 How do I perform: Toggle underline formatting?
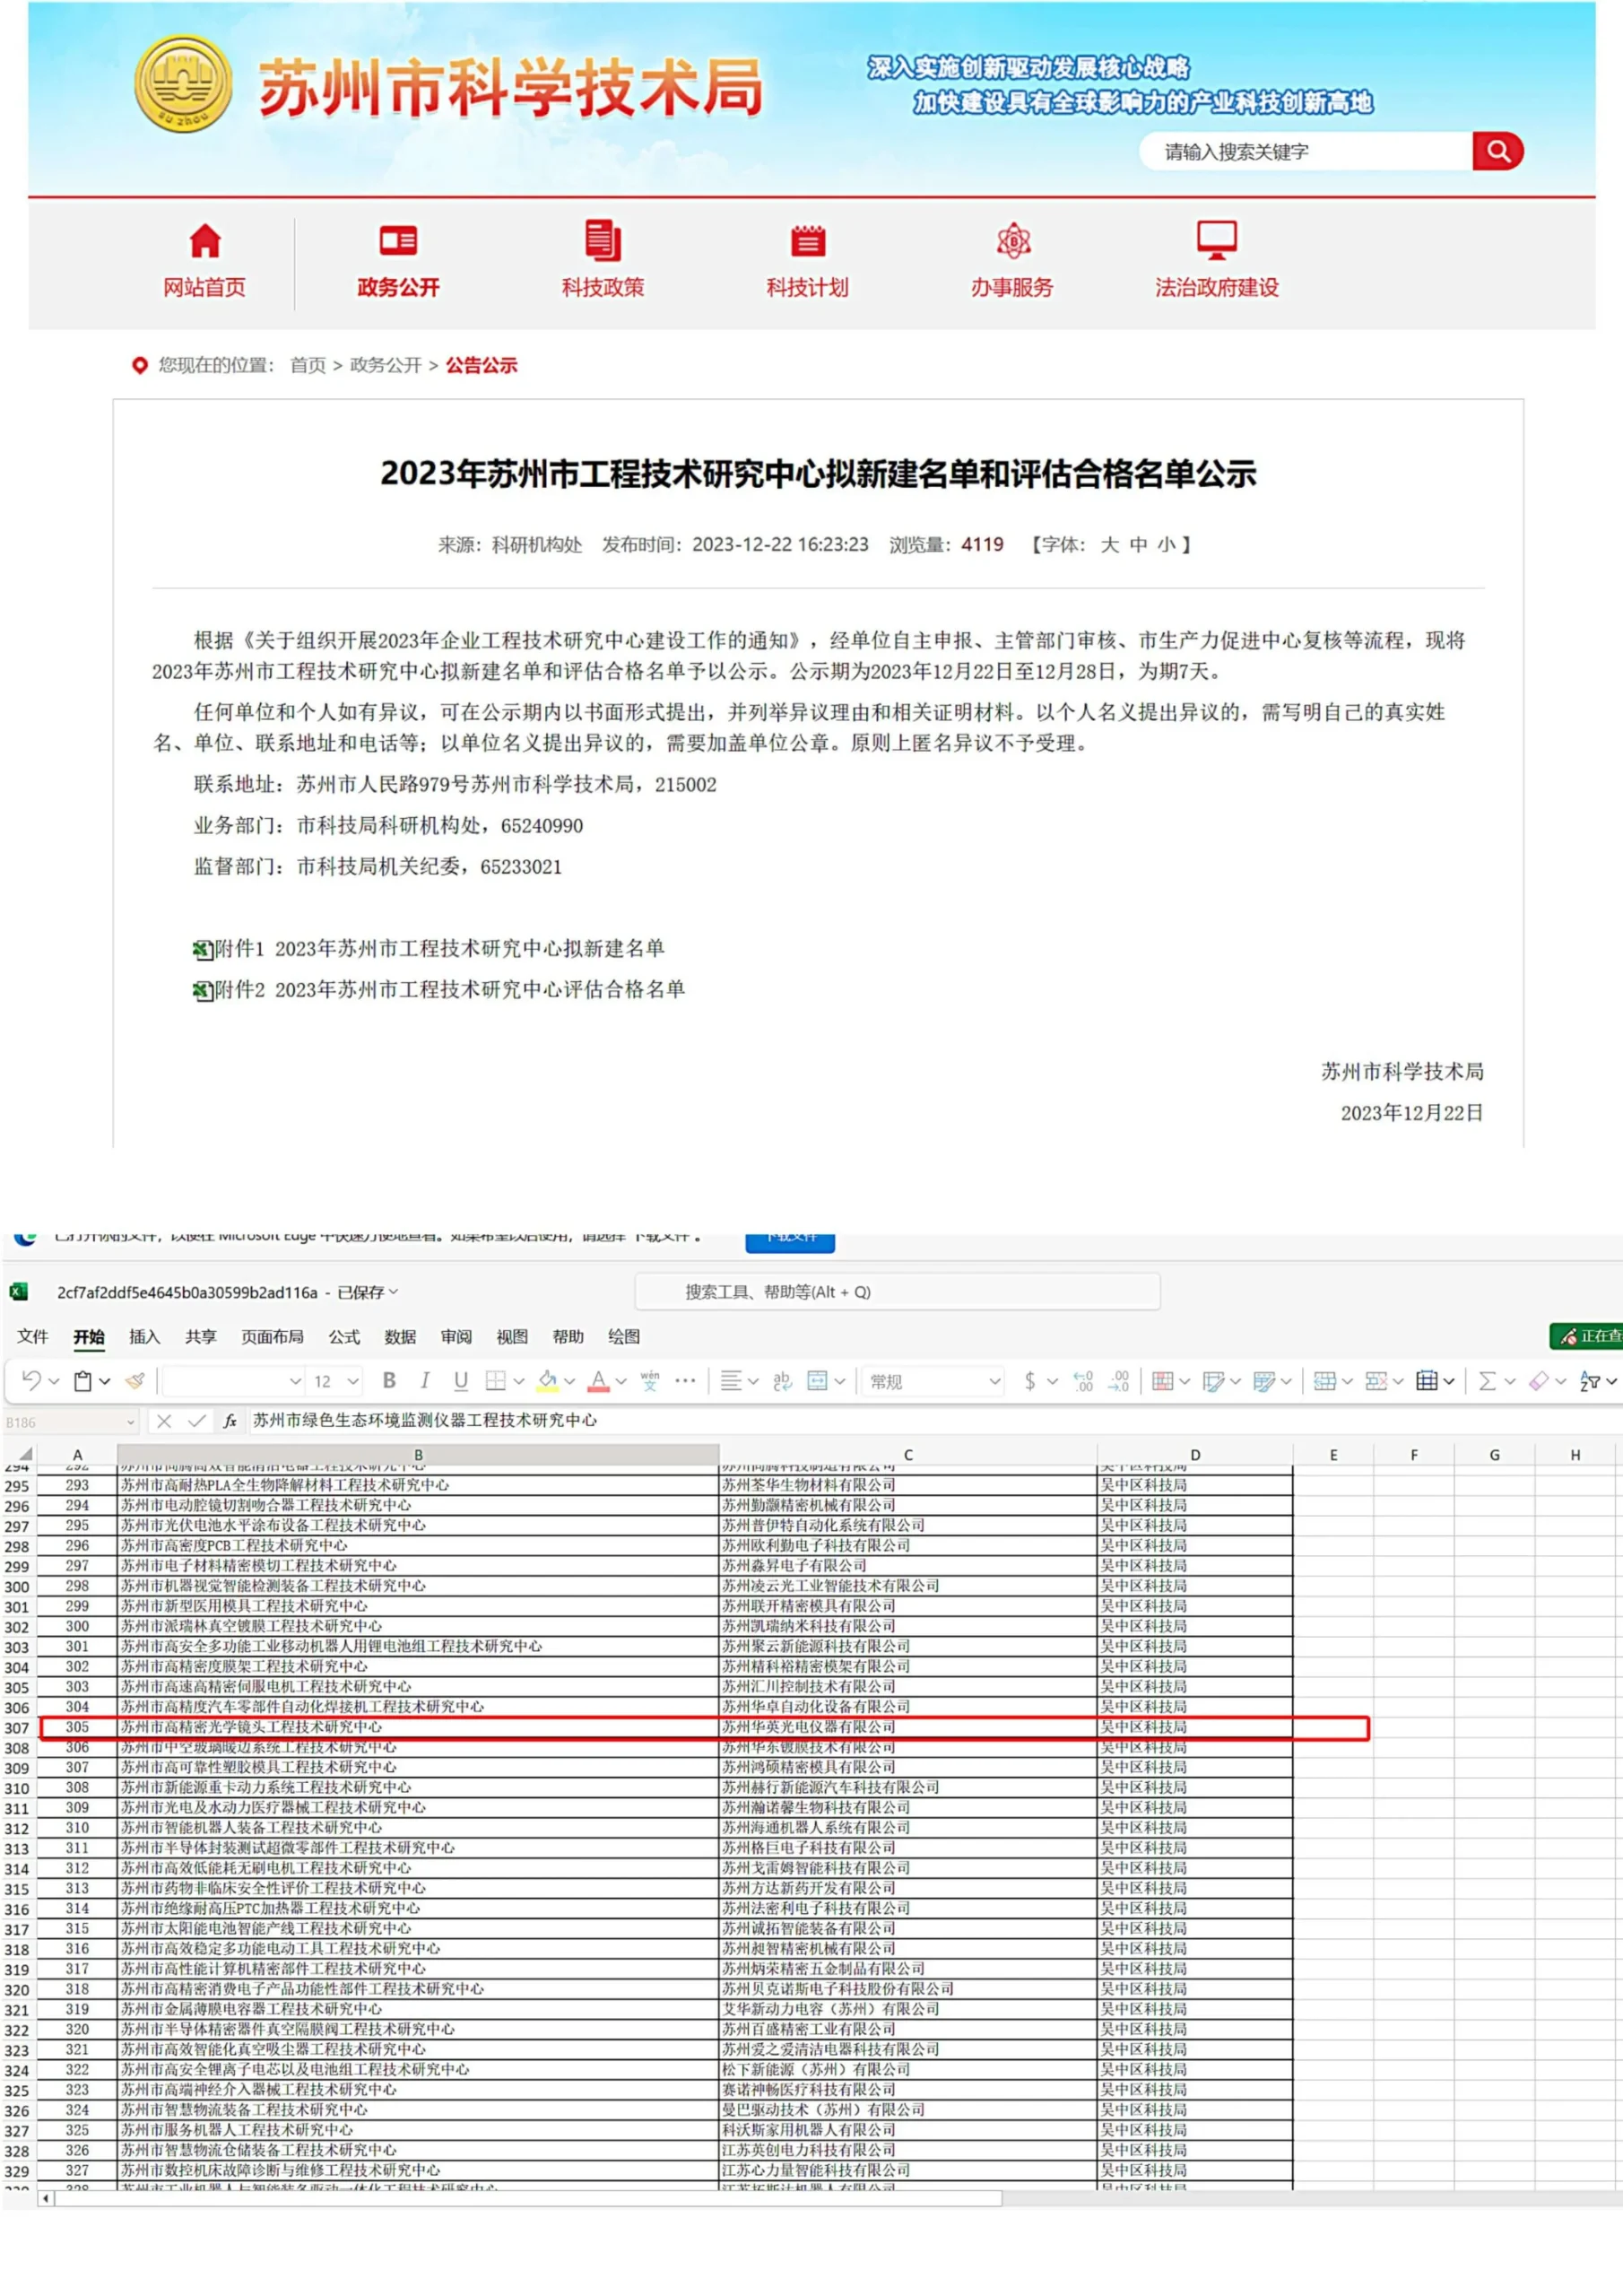click(461, 1381)
